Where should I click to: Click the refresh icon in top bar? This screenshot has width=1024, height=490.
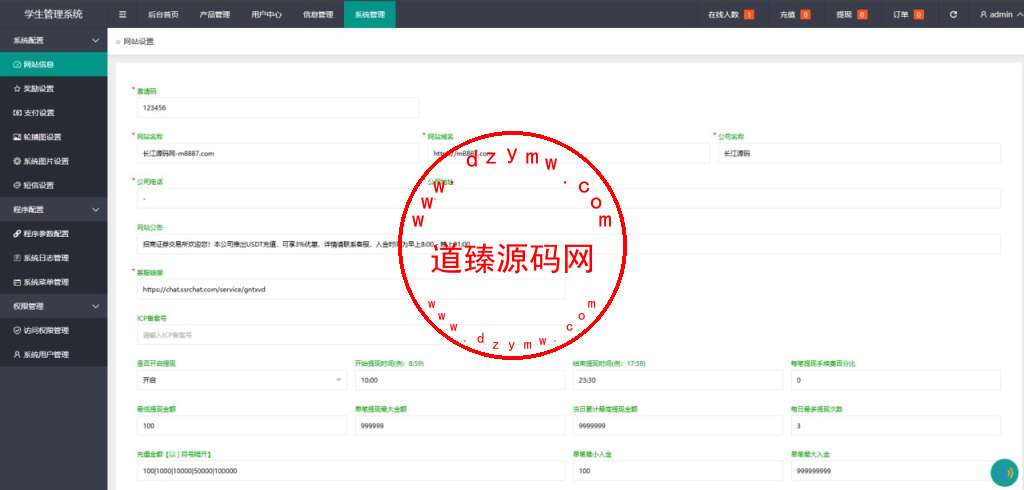pos(953,14)
